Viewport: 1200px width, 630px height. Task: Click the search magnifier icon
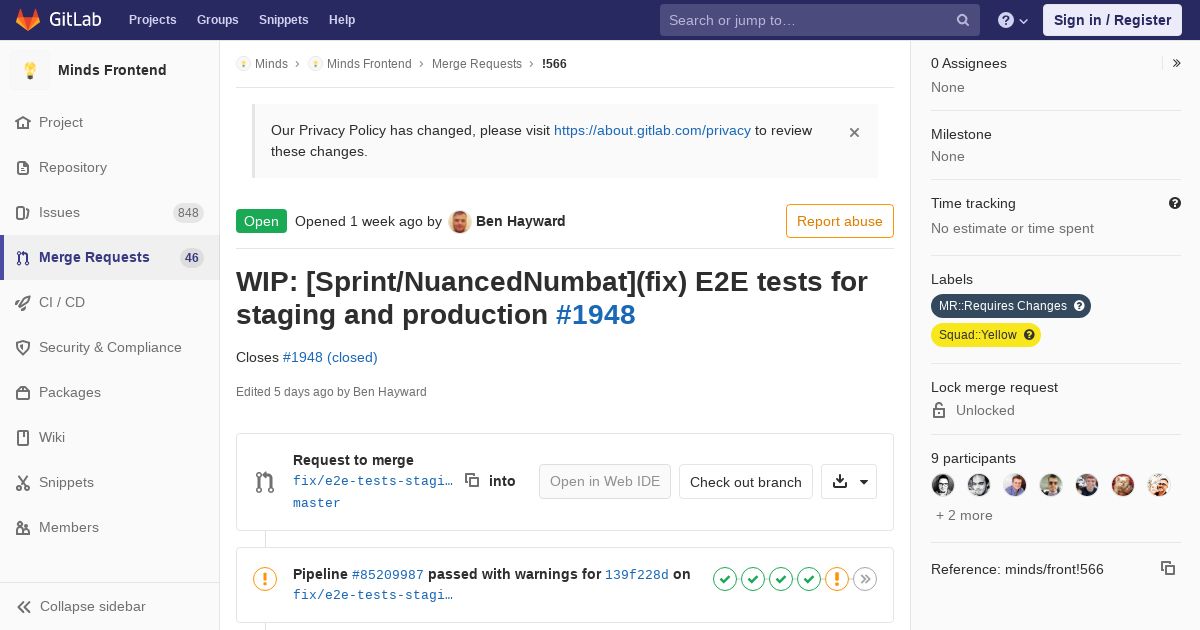coord(962,20)
